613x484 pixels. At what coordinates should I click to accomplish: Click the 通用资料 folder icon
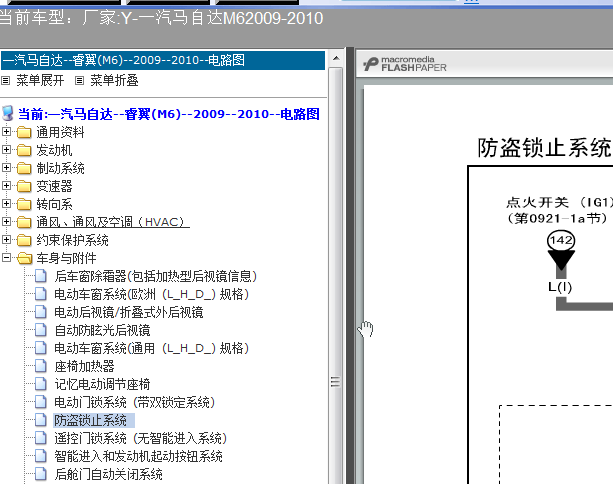pyautogui.click(x=24, y=132)
